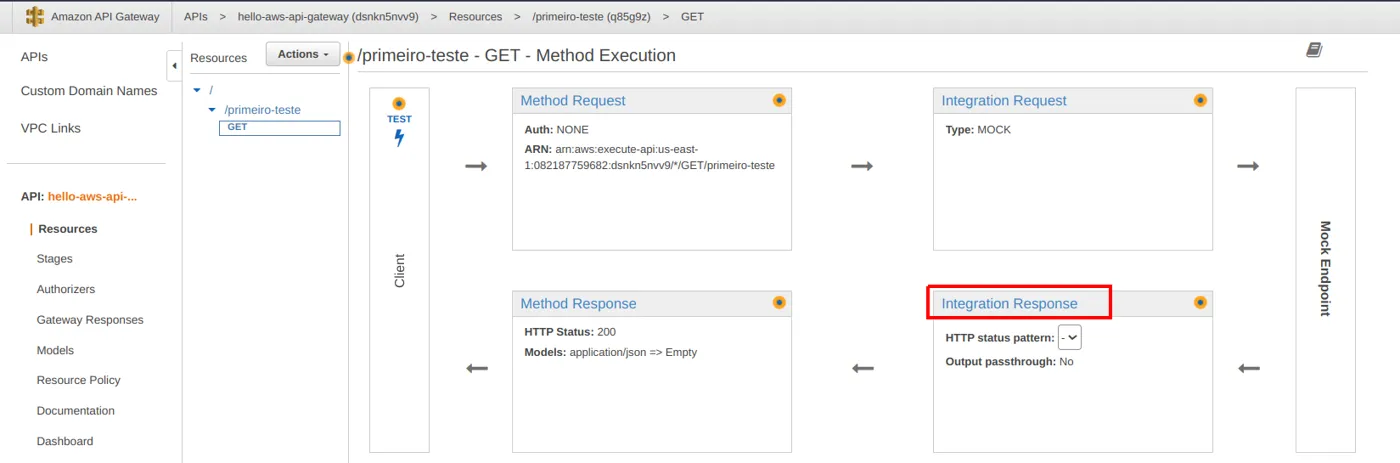Click GET in the breadcrumb

(x=692, y=17)
